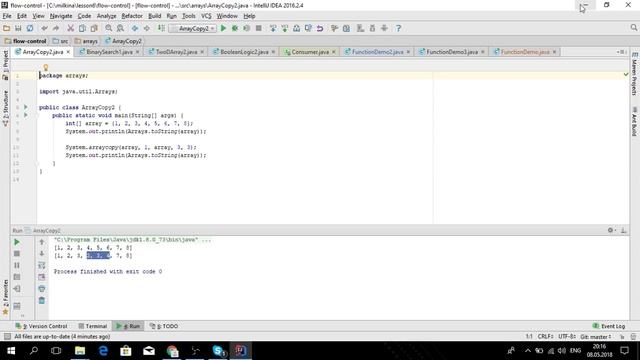Open the Refactor menu
Image resolution: width=640 pixels, height=360 pixels.
click(132, 16)
